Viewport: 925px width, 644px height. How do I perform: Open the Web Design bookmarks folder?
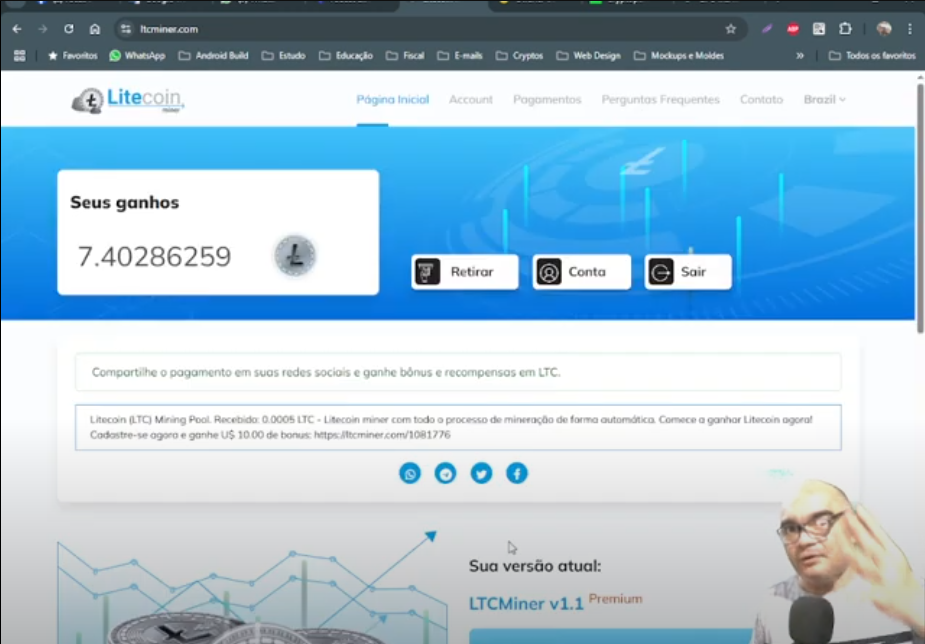(589, 55)
